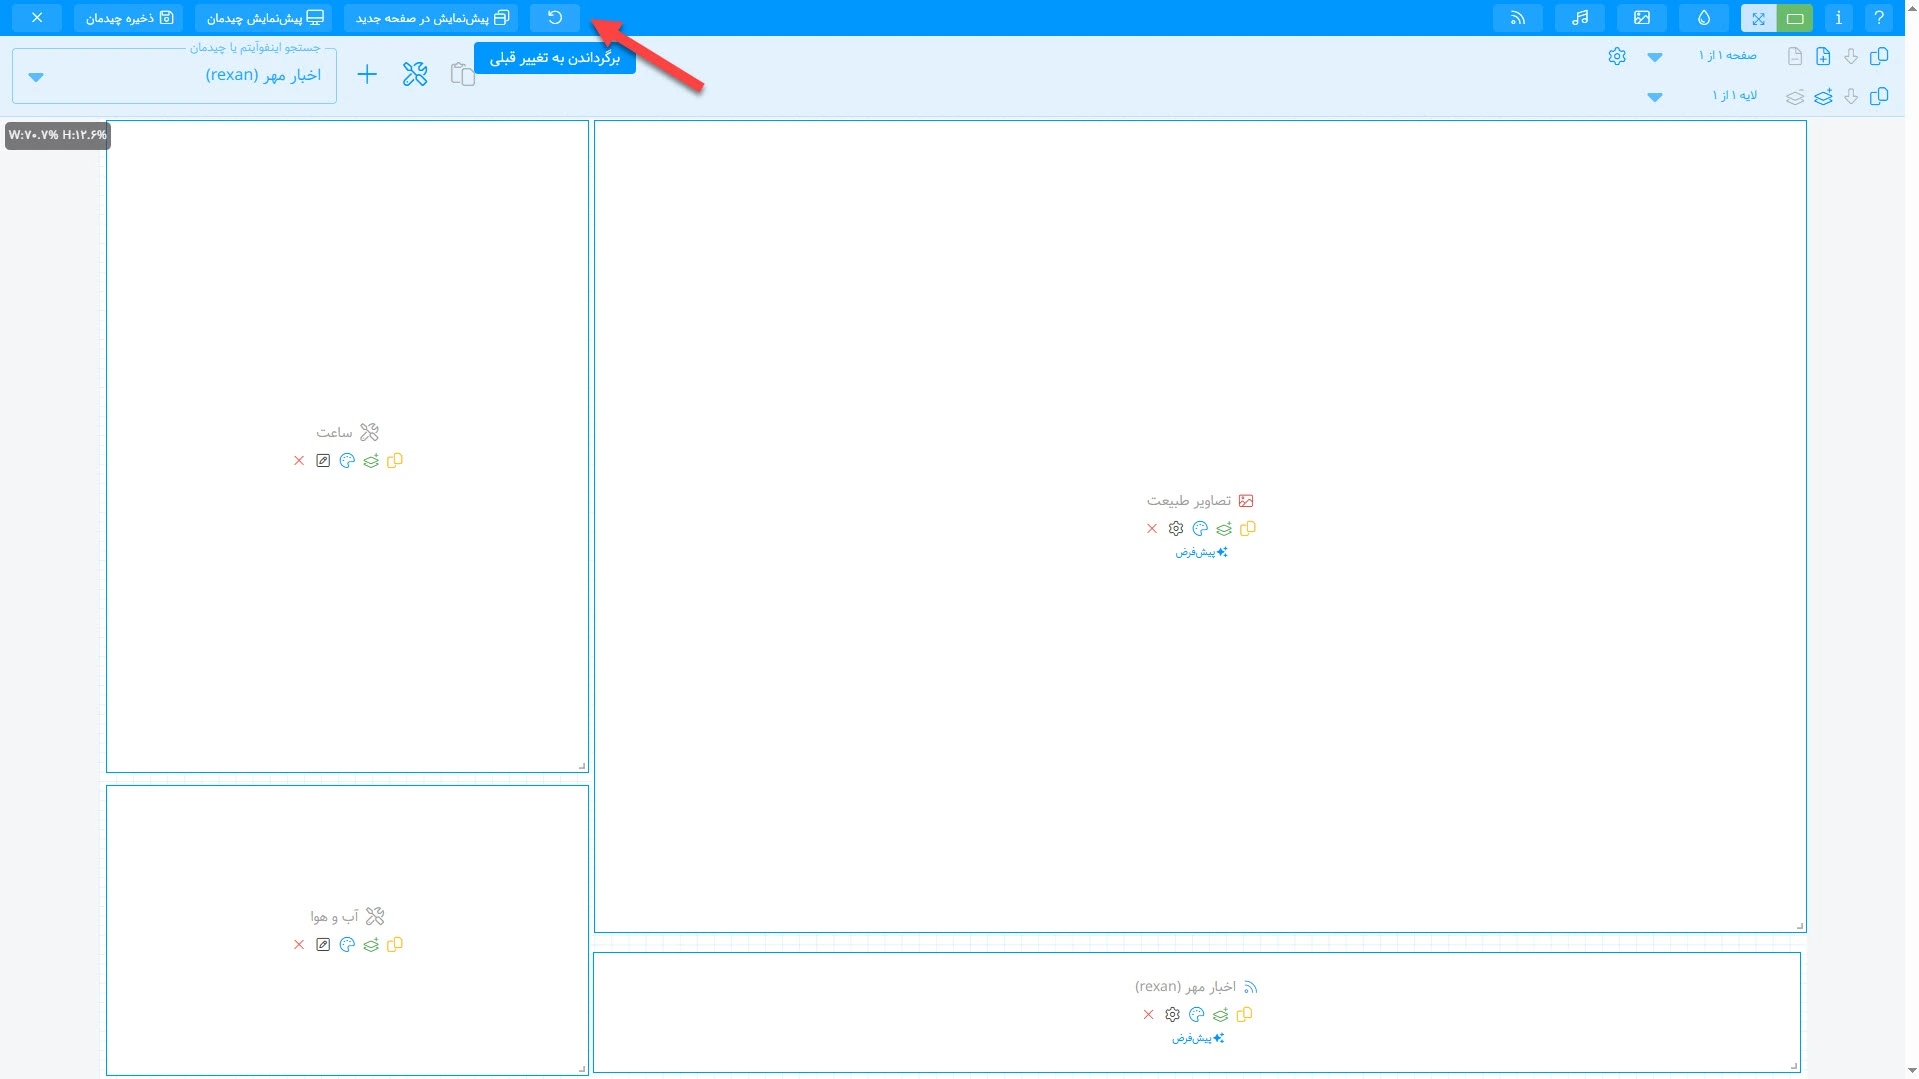Click the add new layer icon
The image size is (1919, 1079).
pyautogui.click(x=1823, y=96)
